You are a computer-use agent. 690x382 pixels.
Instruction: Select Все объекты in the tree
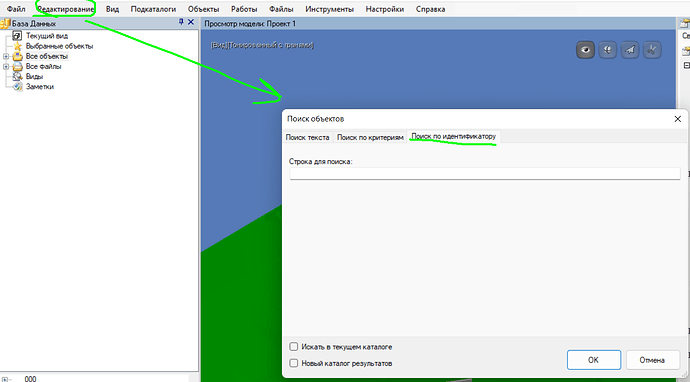[47, 56]
